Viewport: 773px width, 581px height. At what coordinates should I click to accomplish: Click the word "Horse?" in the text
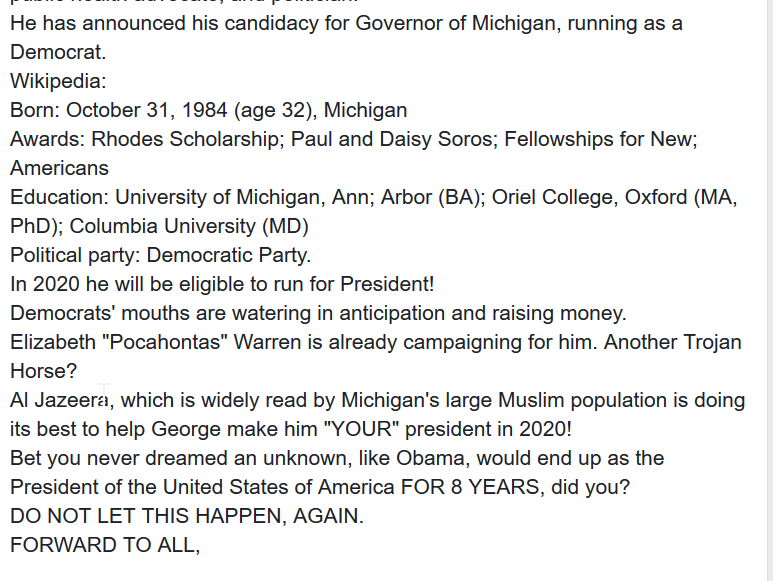click(43, 372)
